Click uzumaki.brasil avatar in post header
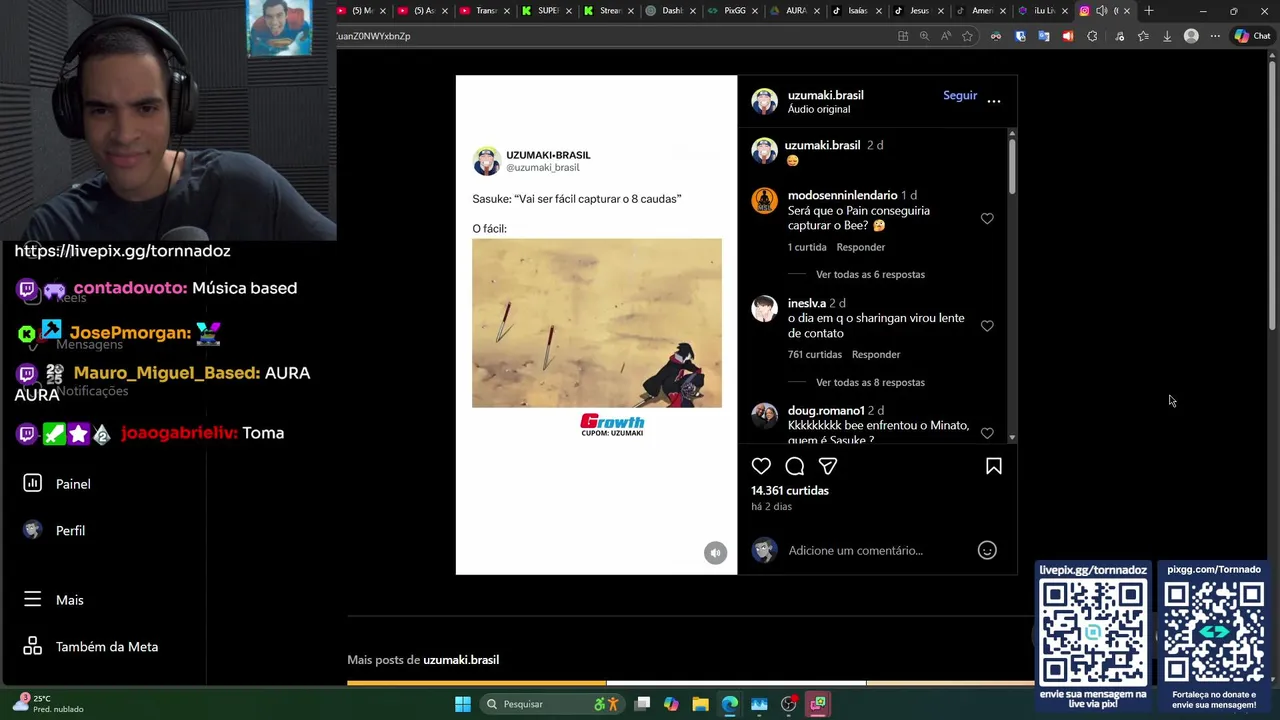This screenshot has width=1280, height=720. point(765,101)
